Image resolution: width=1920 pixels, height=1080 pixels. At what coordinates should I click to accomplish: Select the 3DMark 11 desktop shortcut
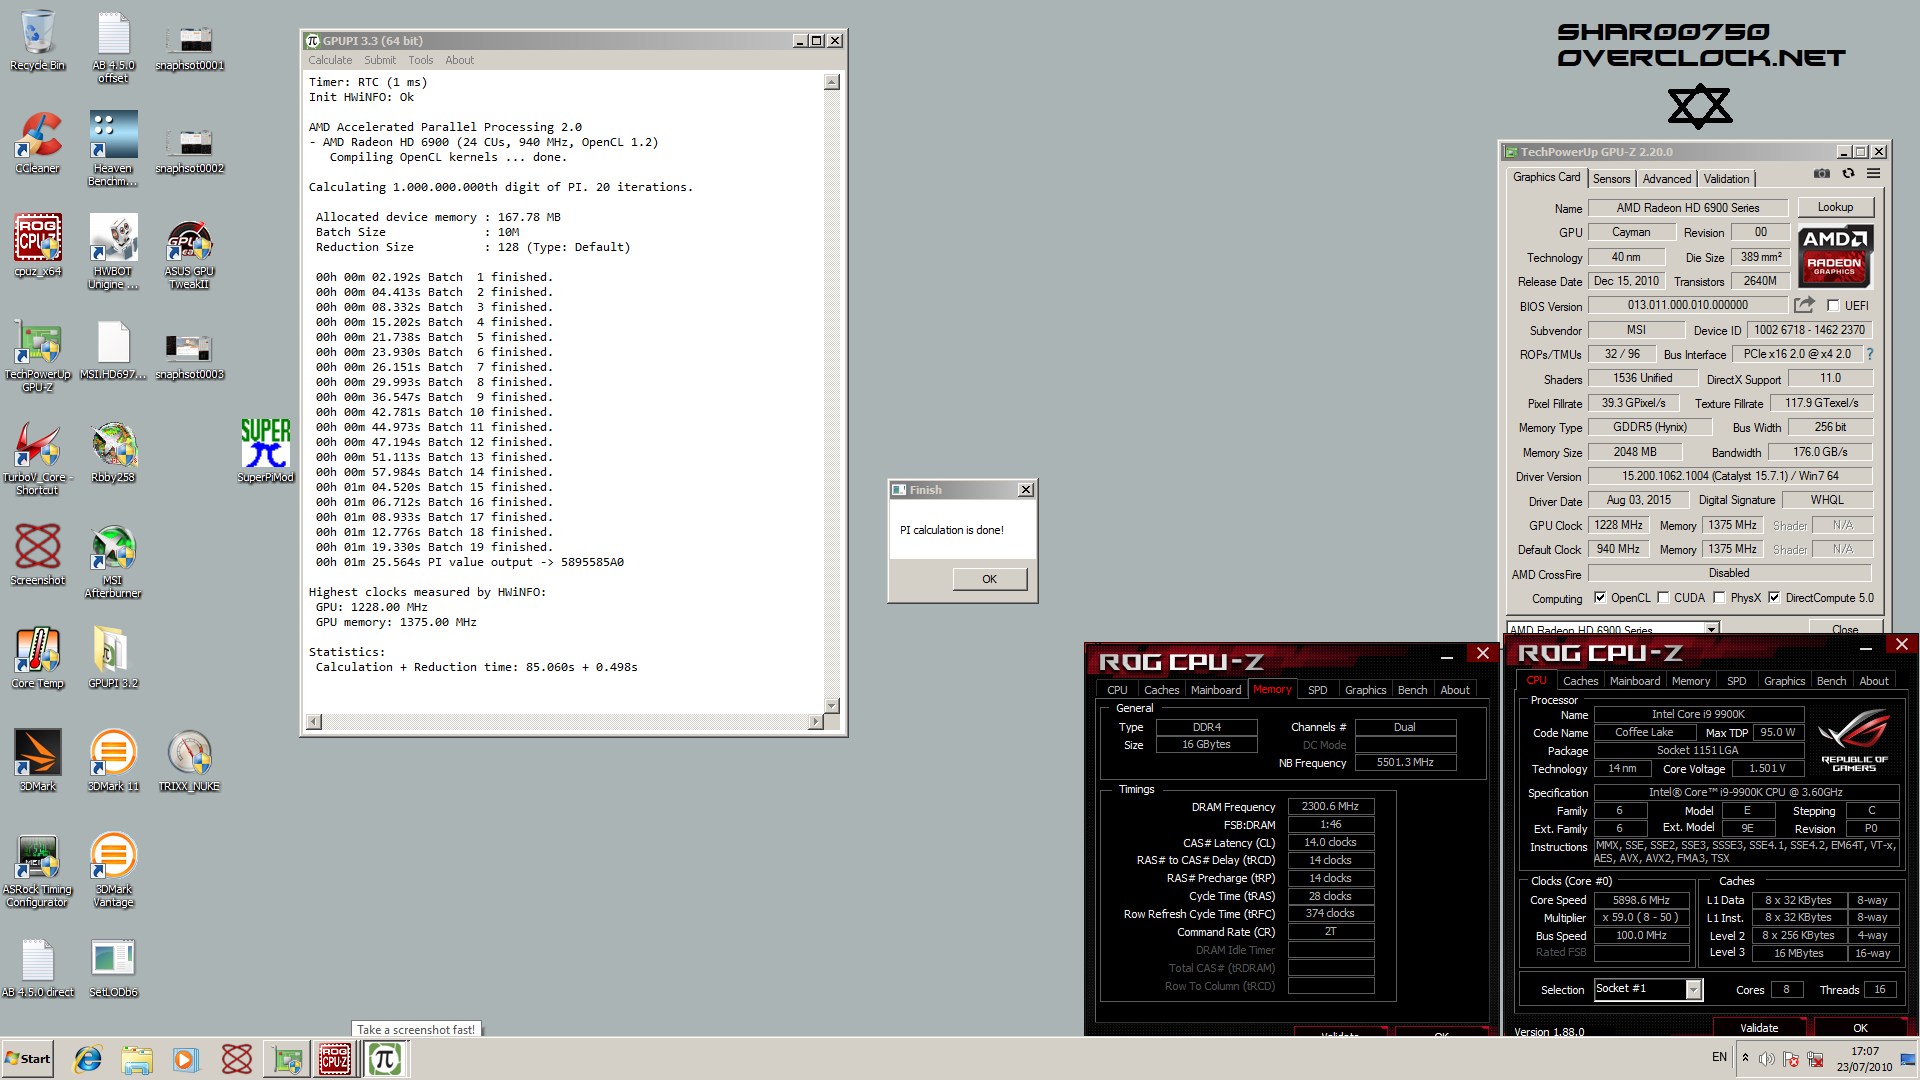[x=113, y=760]
